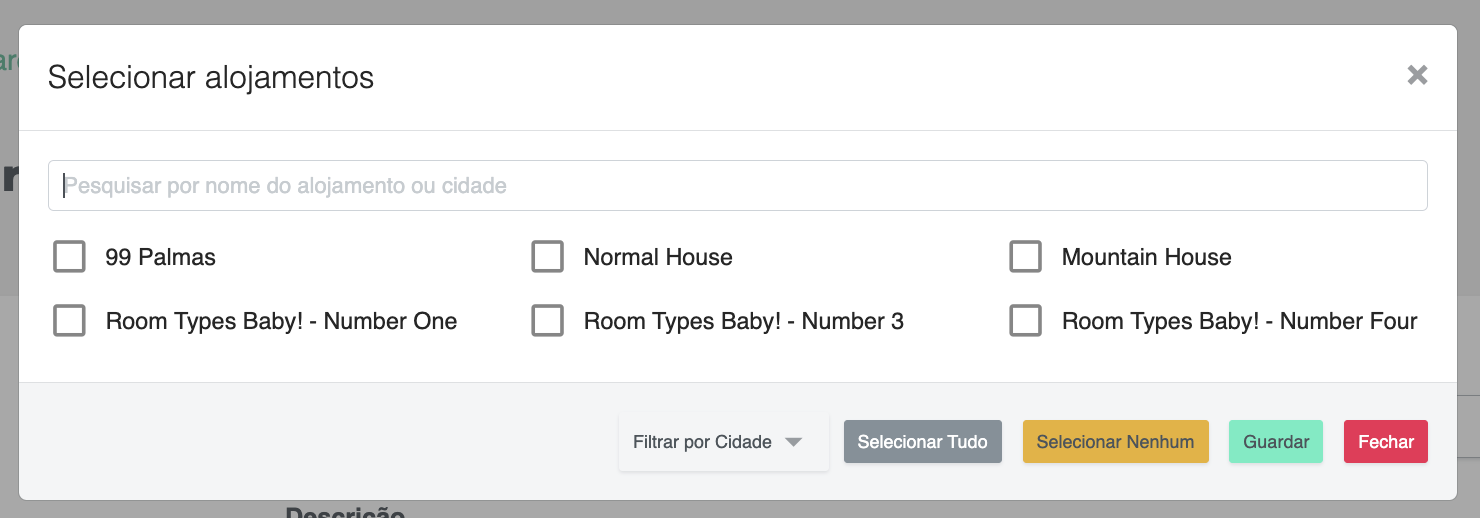This screenshot has height=518, width=1480.
Task: Click the red Fechar button
Action: click(x=1385, y=442)
